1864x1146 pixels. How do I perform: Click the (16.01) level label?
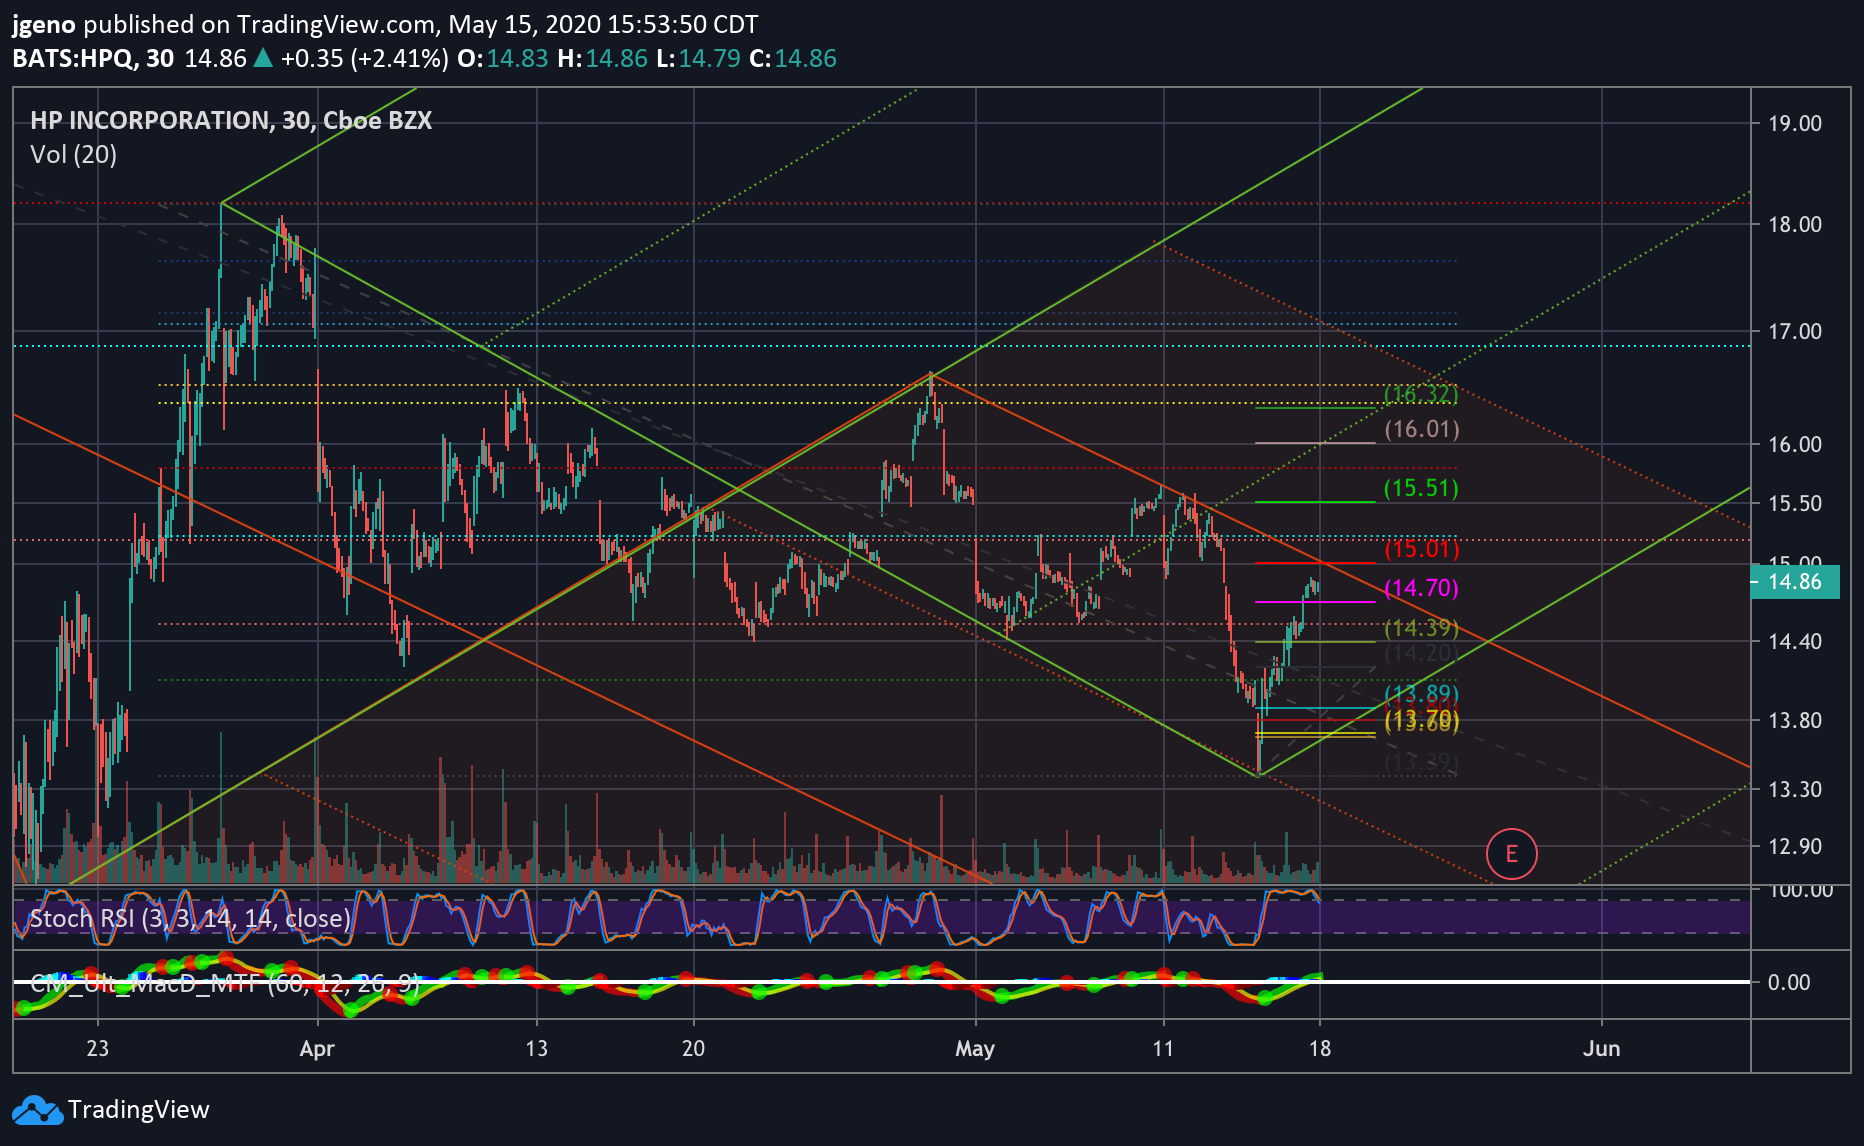1422,429
